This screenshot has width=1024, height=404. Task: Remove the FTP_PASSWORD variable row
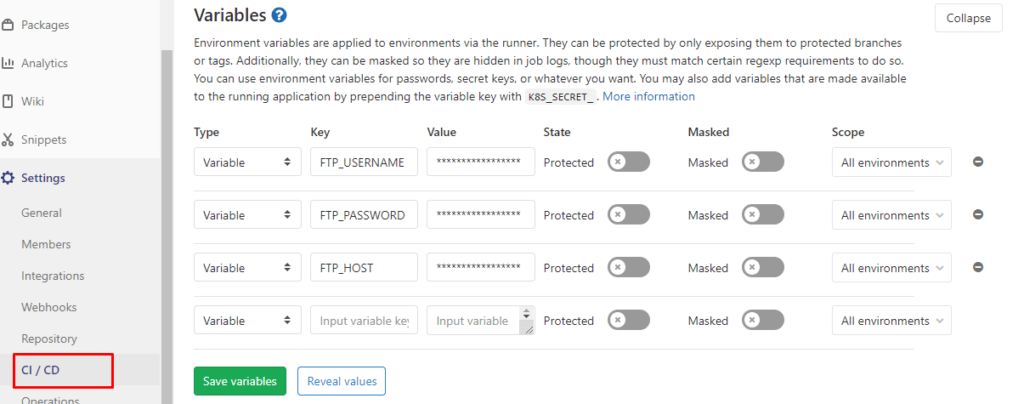pos(978,215)
